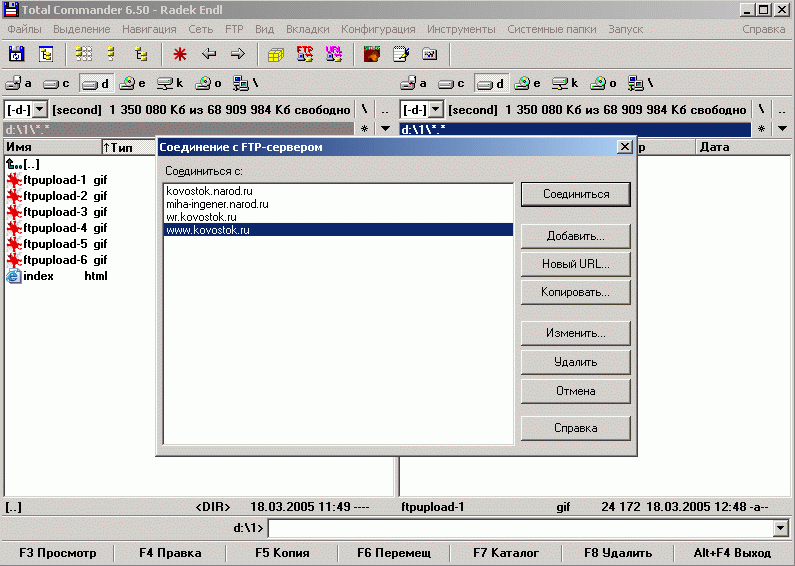795x566 pixels.
Task: Click the Добавить... button
Action: coord(576,236)
